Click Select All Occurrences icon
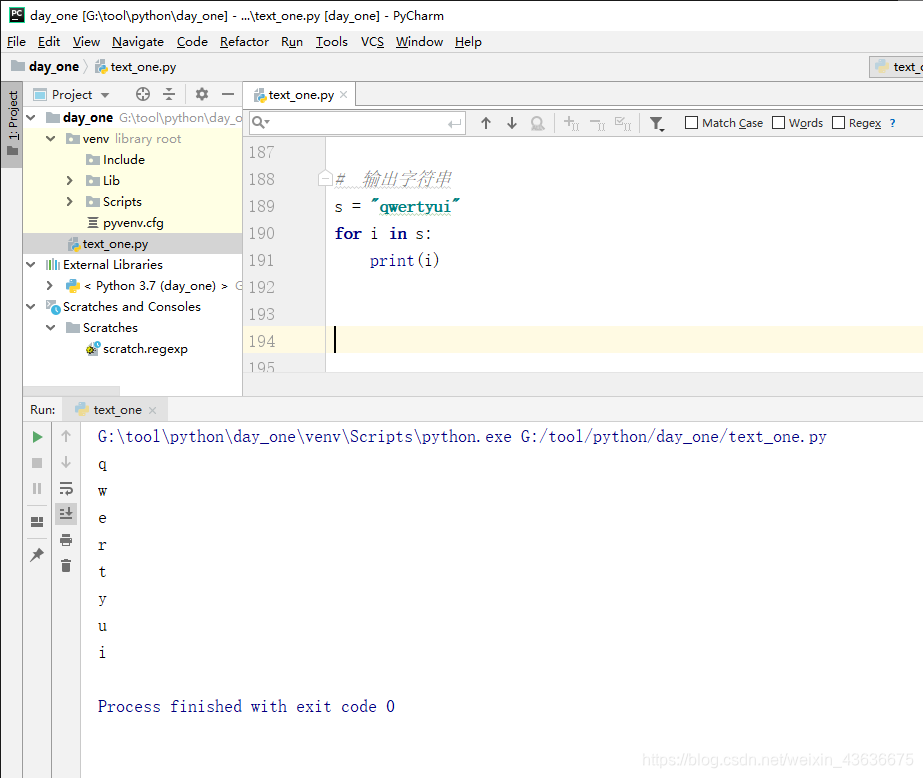Image resolution: width=923 pixels, height=778 pixels. pos(623,123)
